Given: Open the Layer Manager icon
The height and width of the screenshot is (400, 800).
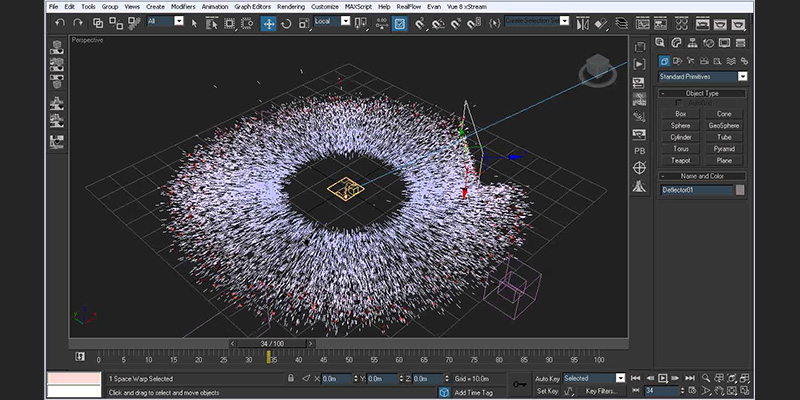Looking at the screenshot, I should click(621, 23).
